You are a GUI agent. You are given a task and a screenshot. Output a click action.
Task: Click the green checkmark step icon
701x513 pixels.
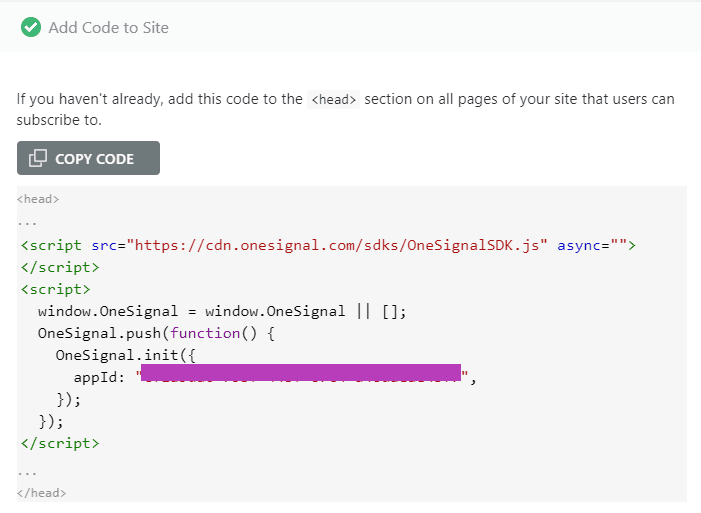tap(31, 27)
